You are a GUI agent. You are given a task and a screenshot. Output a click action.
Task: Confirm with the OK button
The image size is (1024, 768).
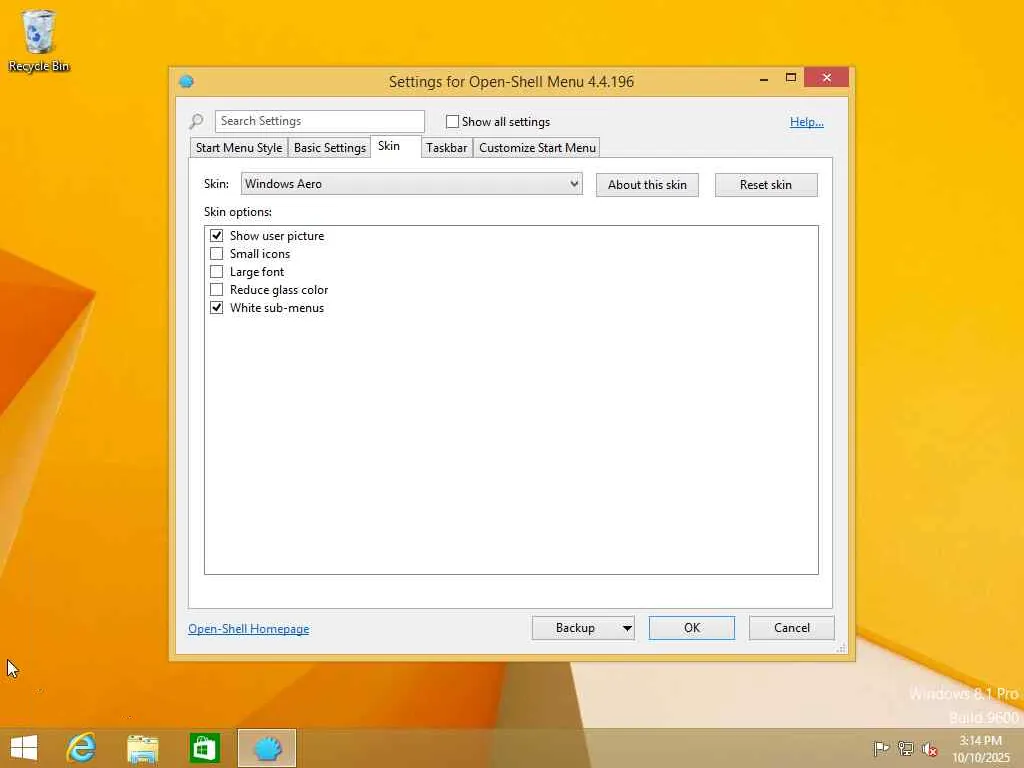click(692, 628)
